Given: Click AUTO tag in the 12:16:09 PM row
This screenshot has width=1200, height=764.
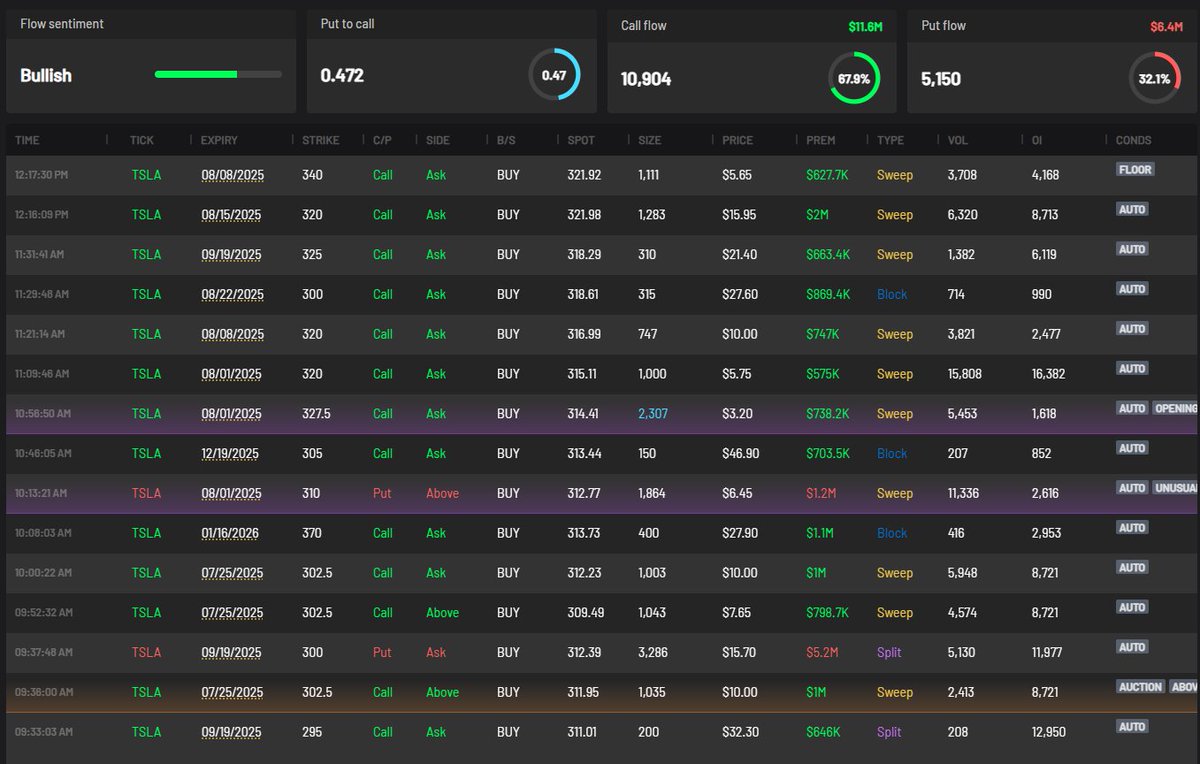Looking at the screenshot, I should 1132,209.
